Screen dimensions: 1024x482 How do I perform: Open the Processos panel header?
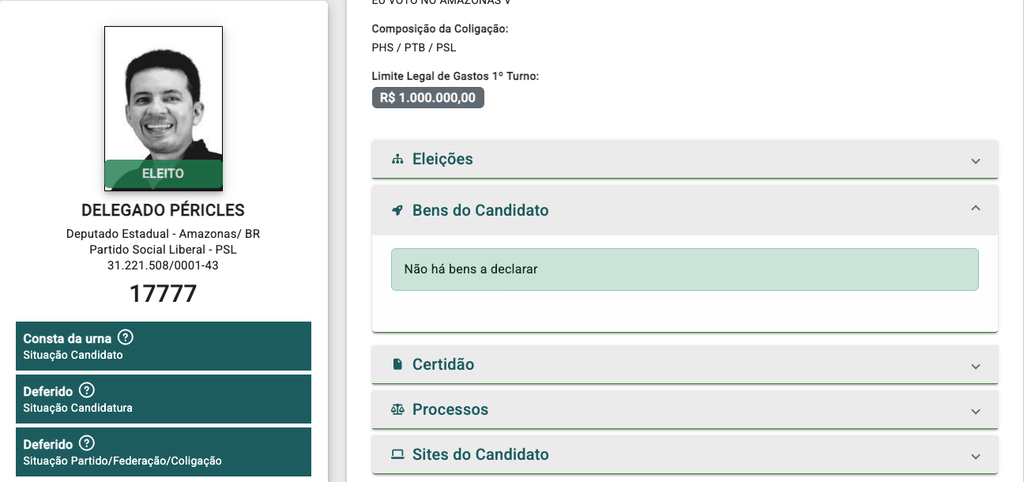click(x=685, y=410)
